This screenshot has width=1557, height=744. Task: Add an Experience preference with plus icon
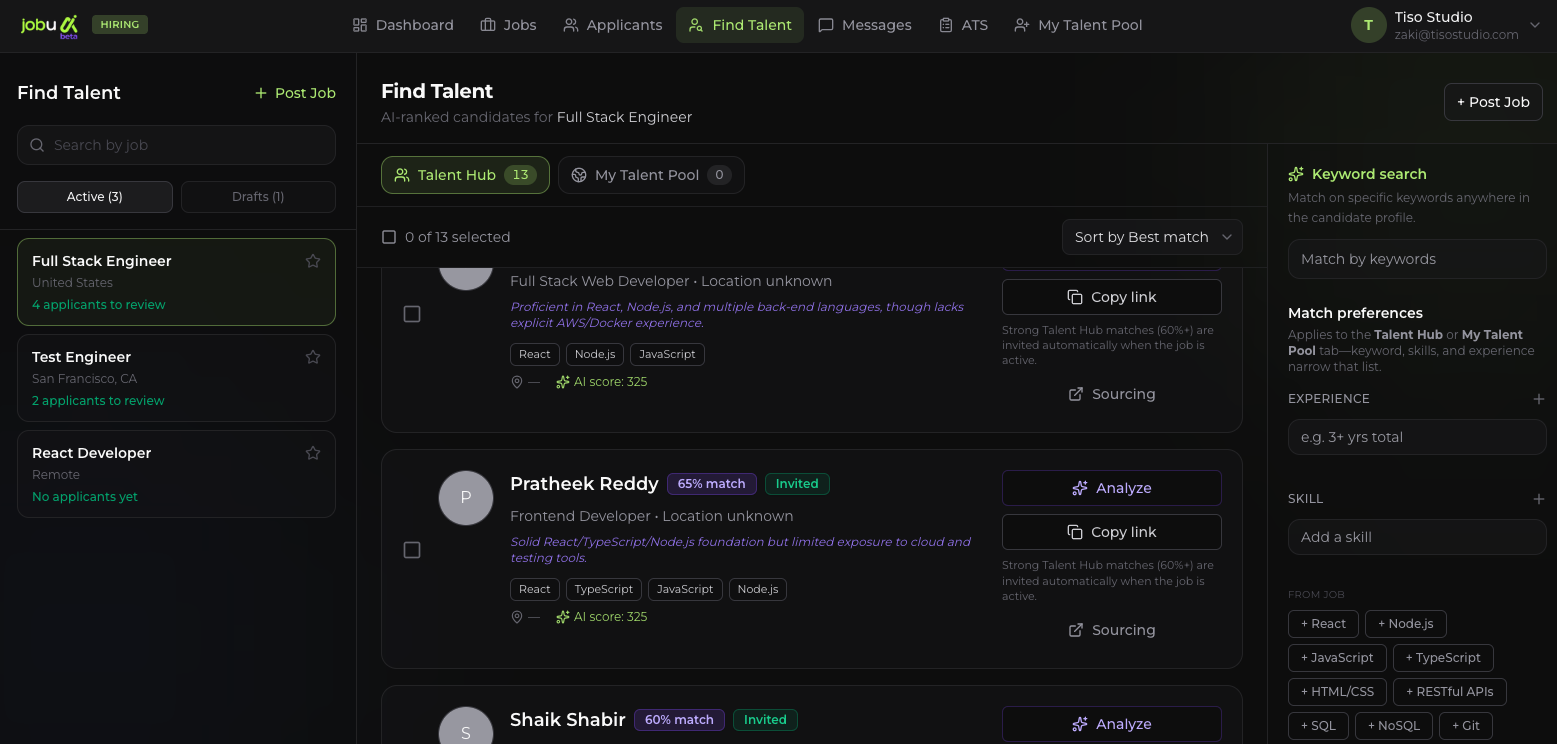(1538, 399)
